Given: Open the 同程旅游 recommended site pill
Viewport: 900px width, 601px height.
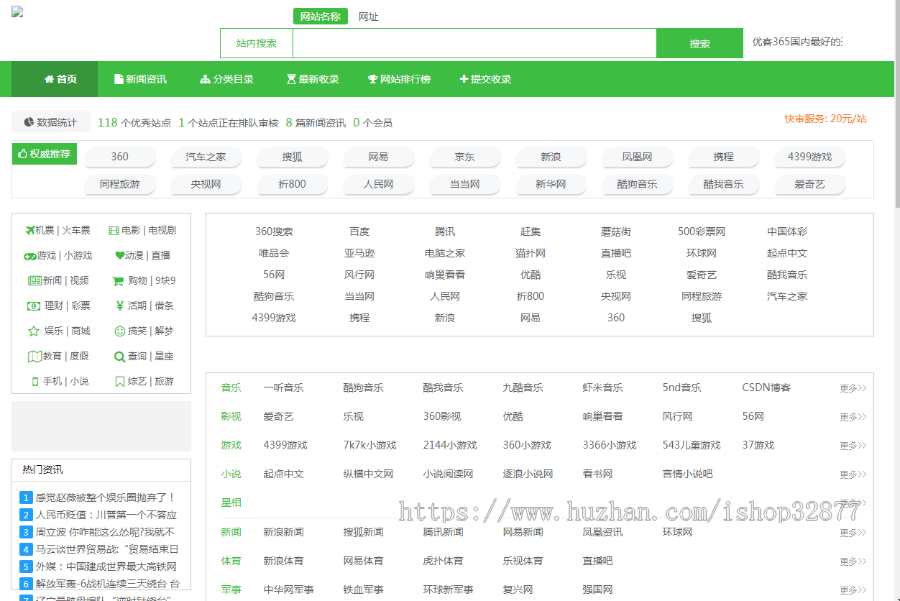Looking at the screenshot, I should click(119, 184).
